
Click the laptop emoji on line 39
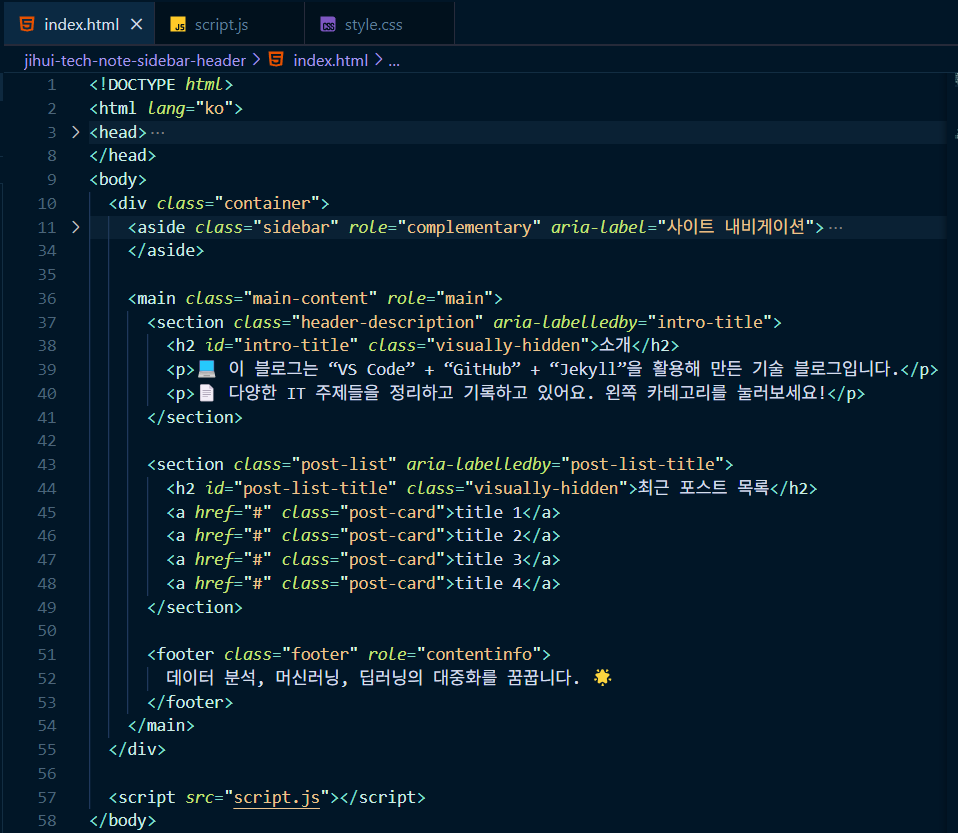click(x=207, y=369)
